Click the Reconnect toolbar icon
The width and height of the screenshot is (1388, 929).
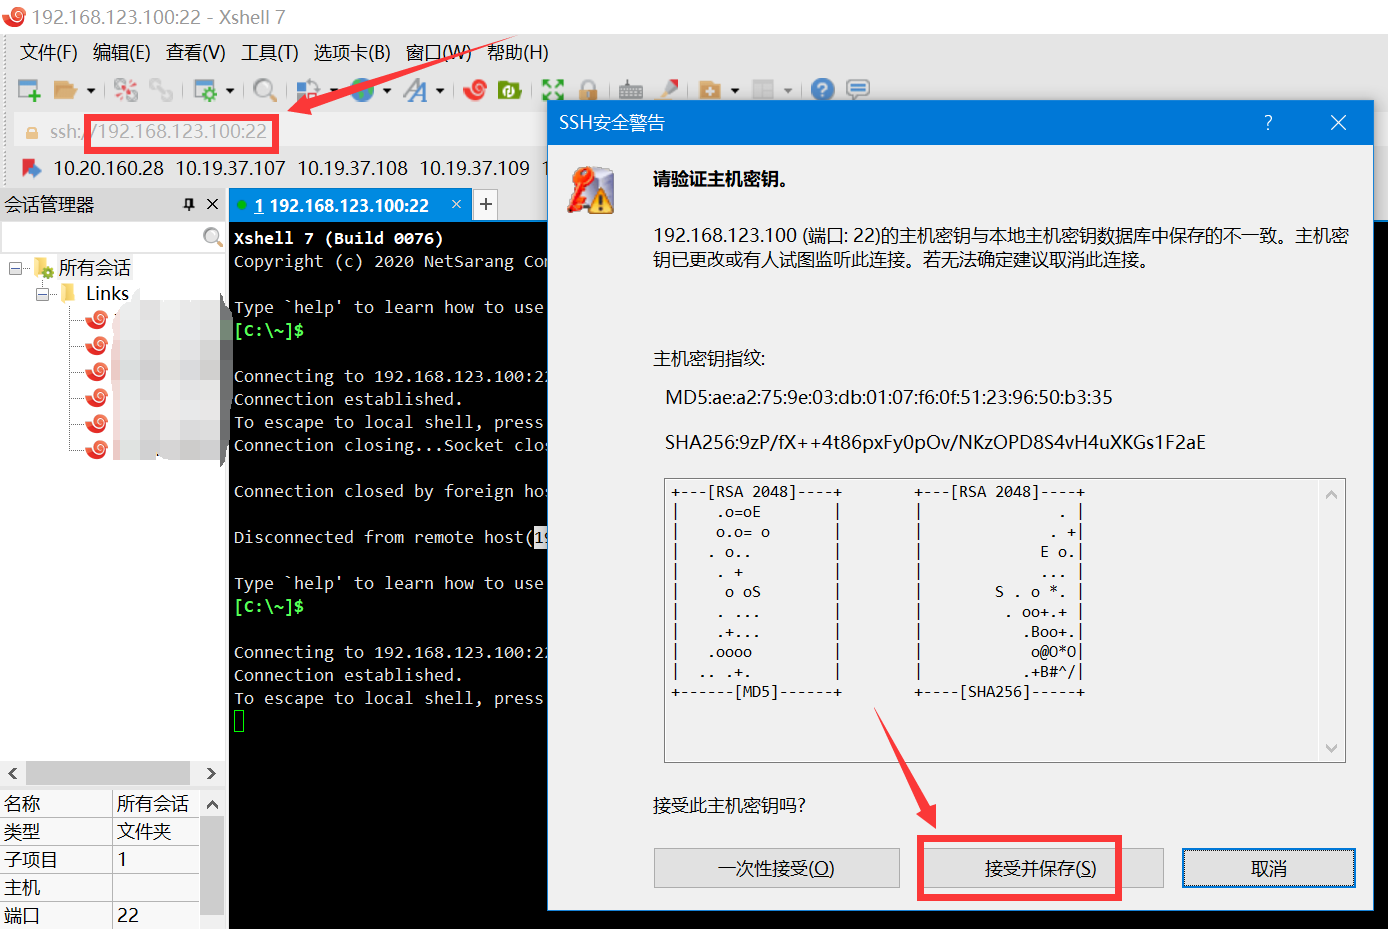point(125,90)
